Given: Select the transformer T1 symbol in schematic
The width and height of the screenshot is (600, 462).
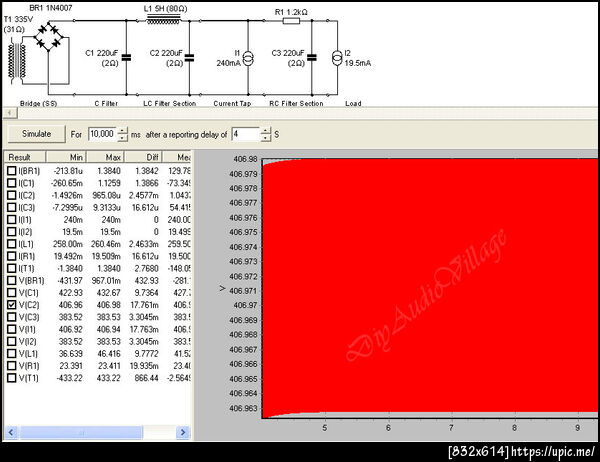Looking at the screenshot, I should click(x=17, y=61).
